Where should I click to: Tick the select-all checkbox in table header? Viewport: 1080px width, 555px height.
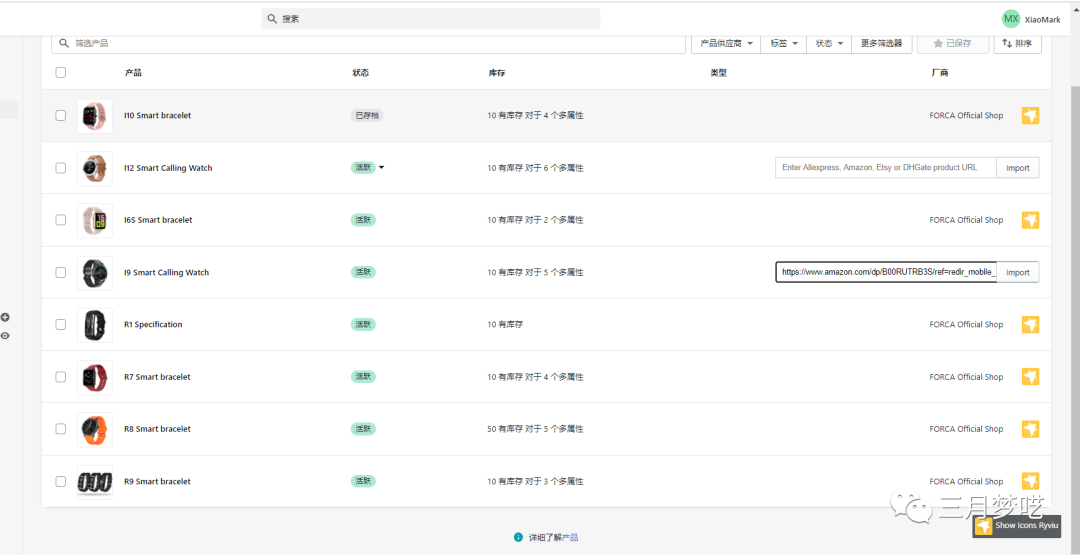[x=61, y=72]
